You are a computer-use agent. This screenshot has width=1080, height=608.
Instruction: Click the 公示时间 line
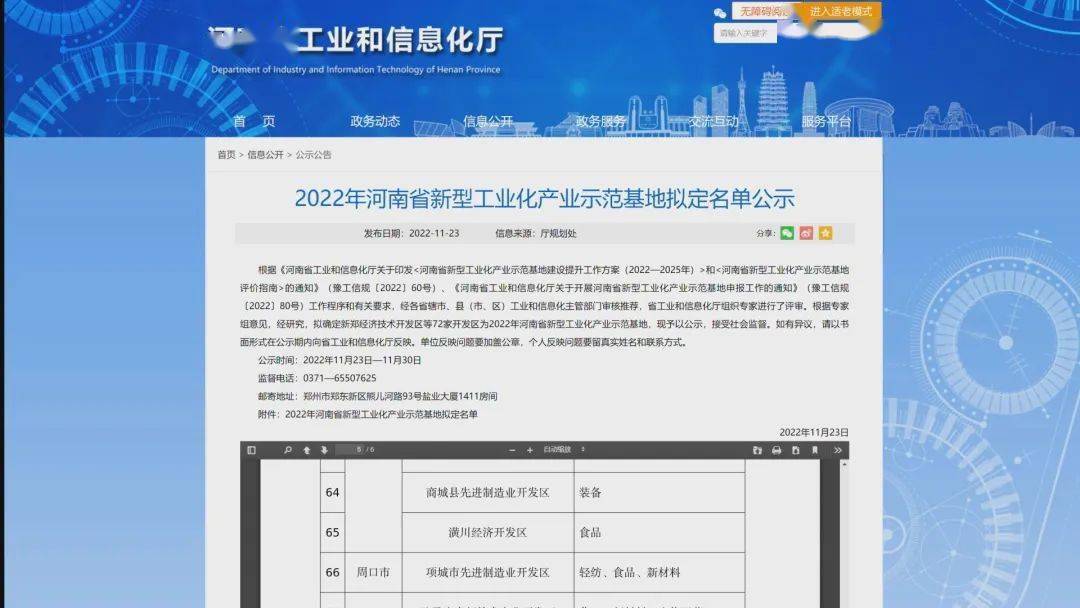coord(340,360)
